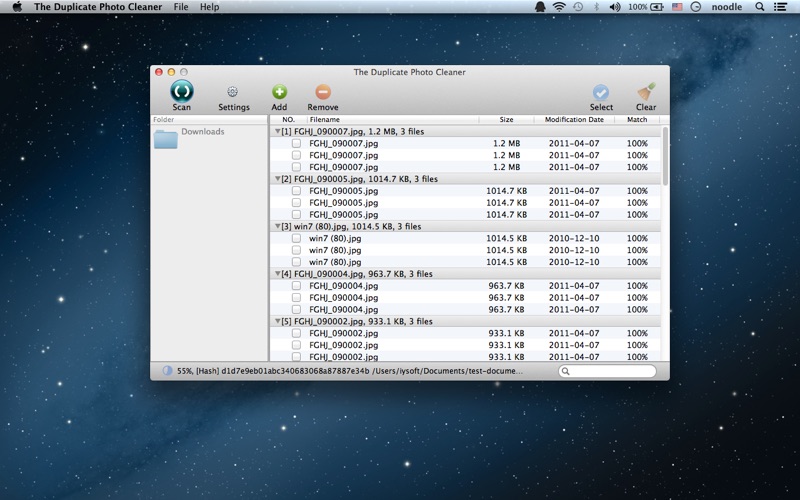Sort by the Filename column header
This screenshot has width=800, height=500.
pos(393,119)
